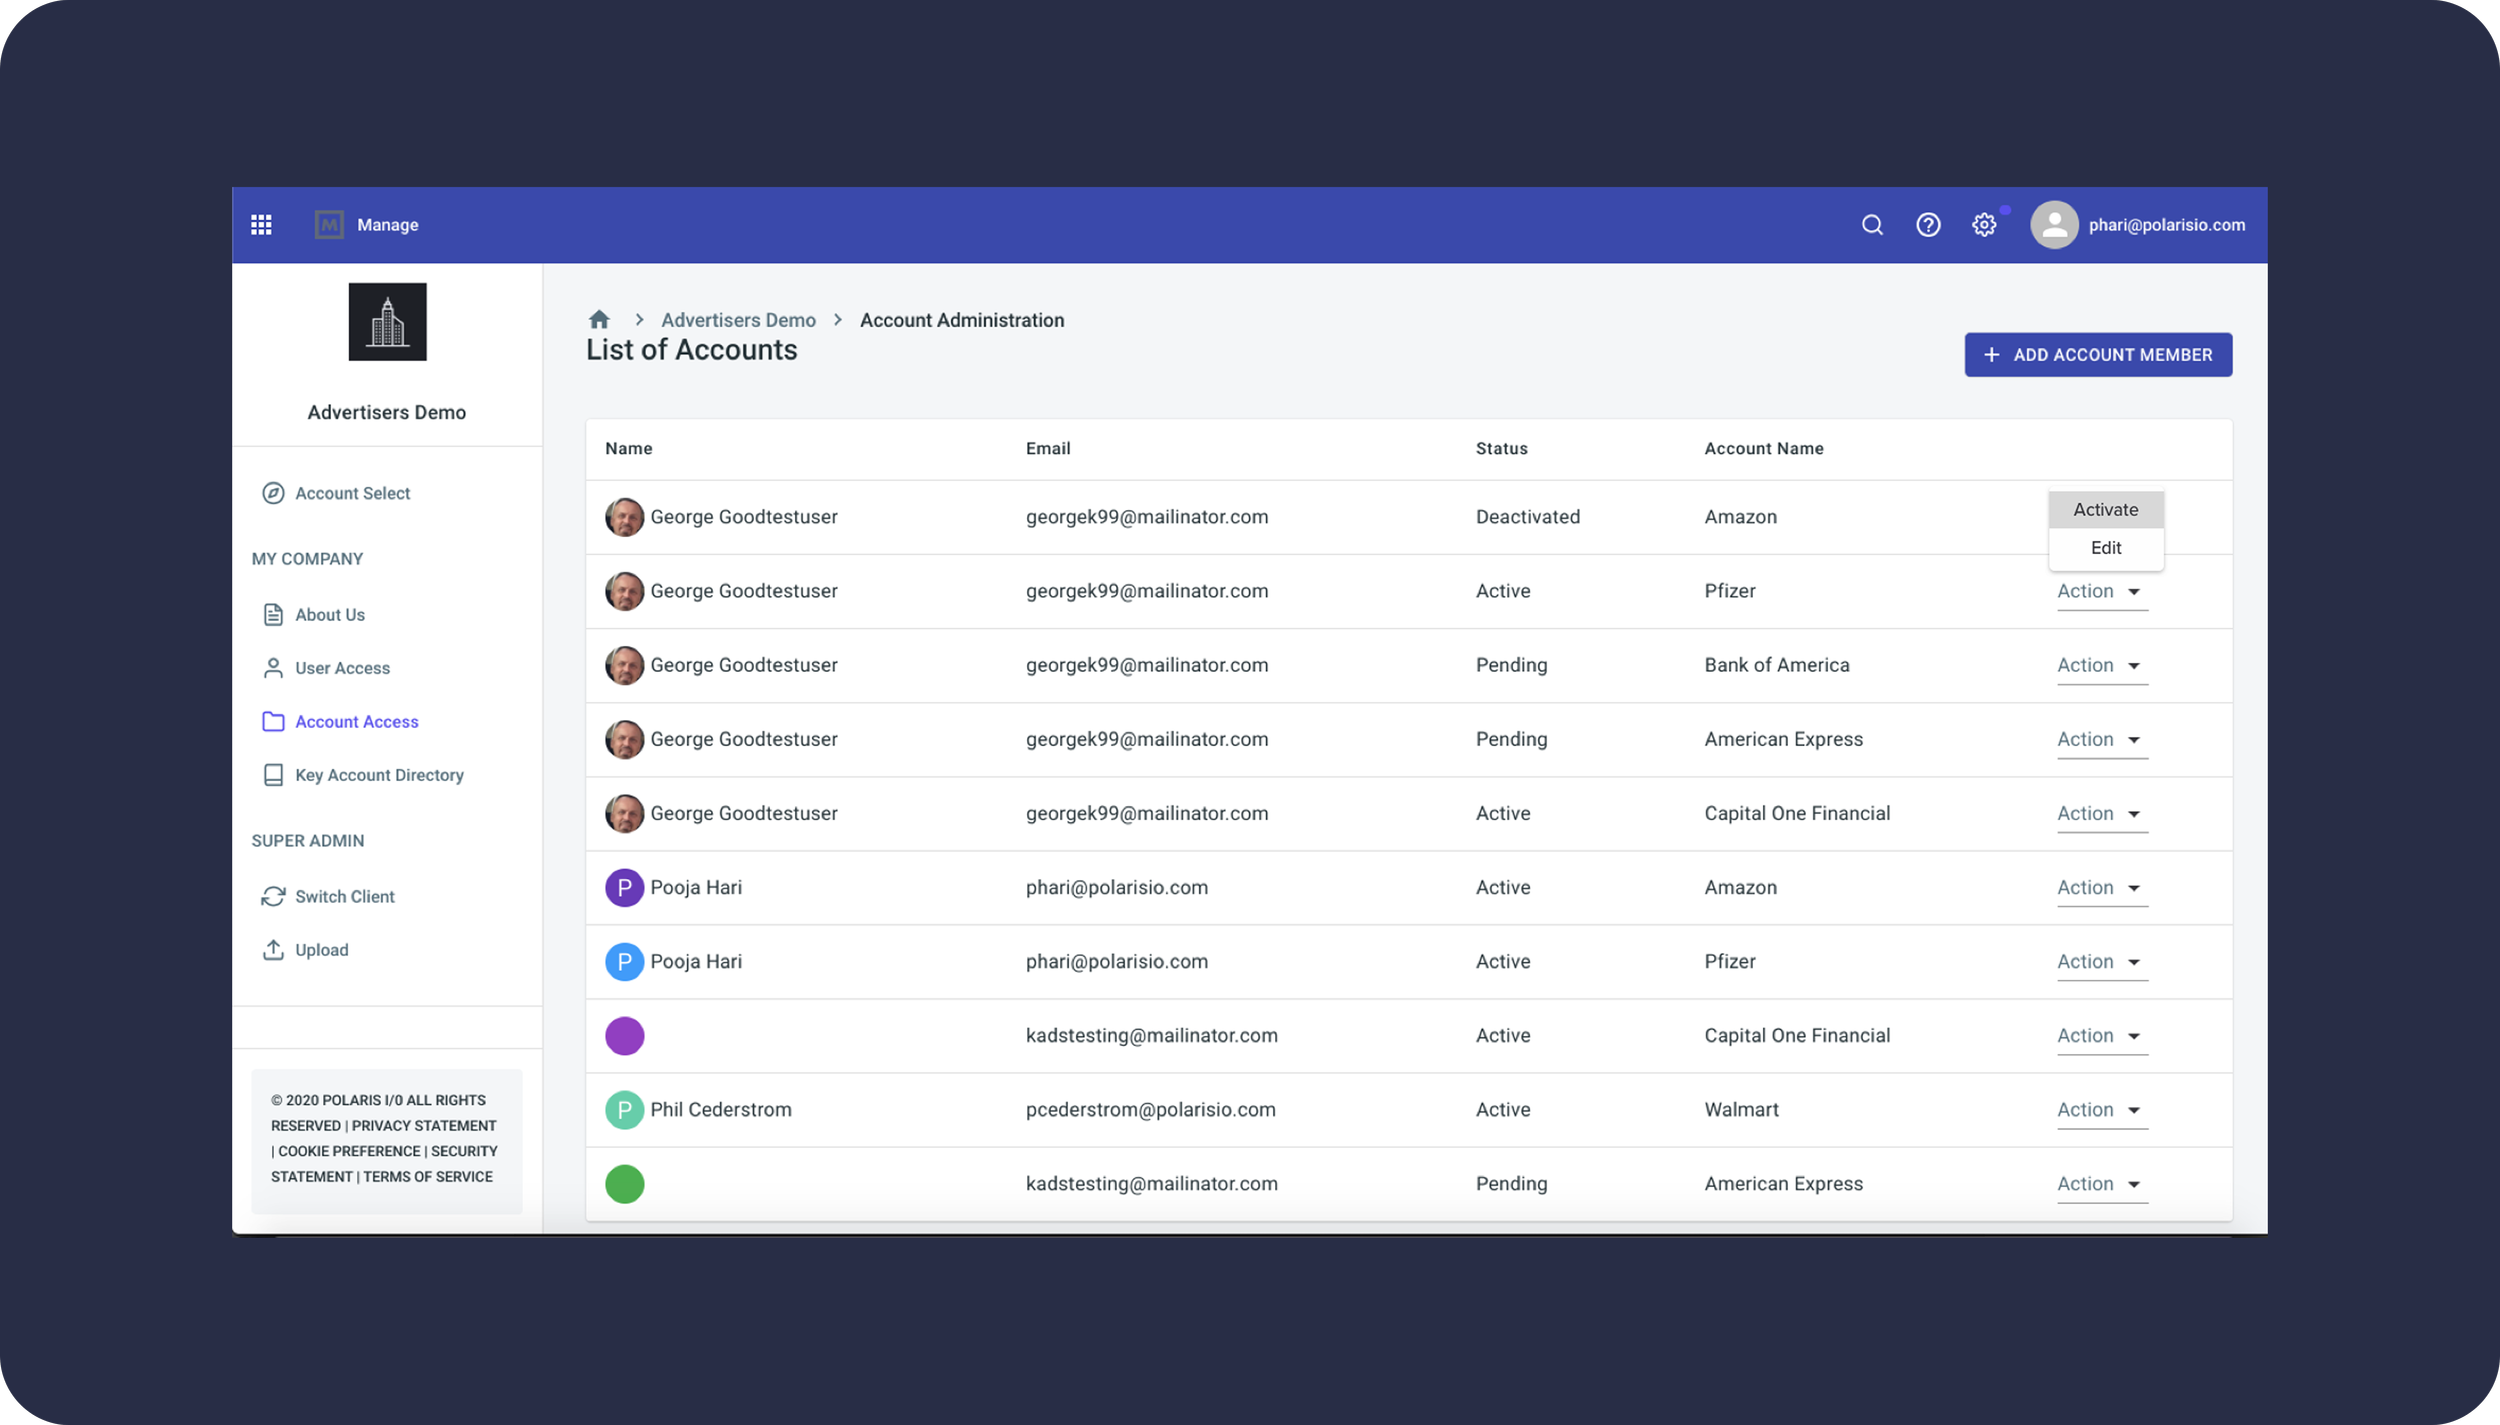This screenshot has height=1425, width=2500.
Task: Open the Action dropdown for the Bank of America row
Action: [x=2100, y=665]
